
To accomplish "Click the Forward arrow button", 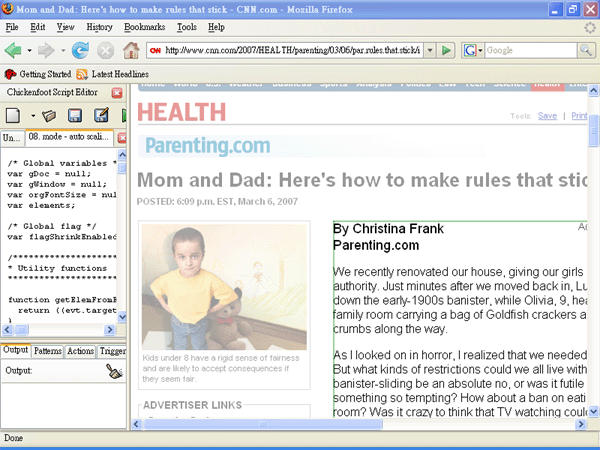I will [x=47, y=50].
